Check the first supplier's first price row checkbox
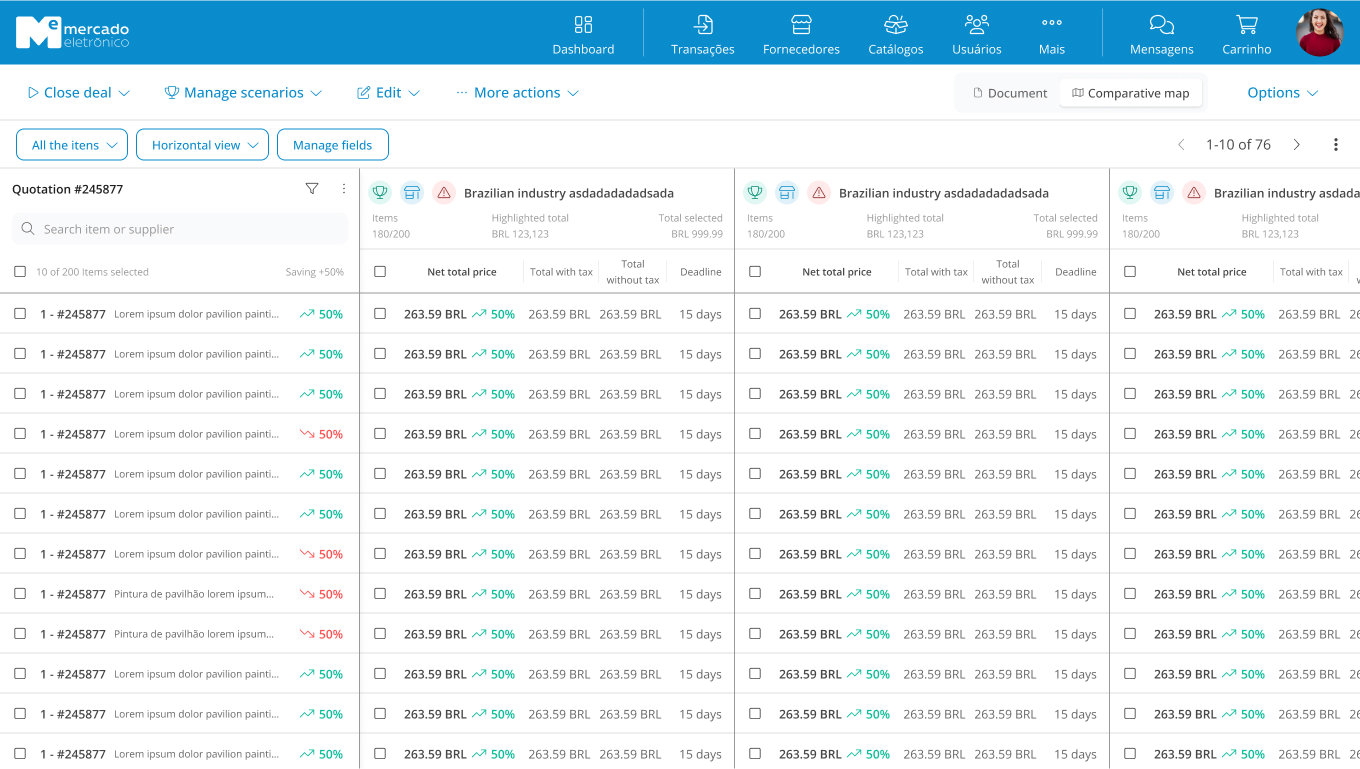1360x769 pixels. point(380,313)
